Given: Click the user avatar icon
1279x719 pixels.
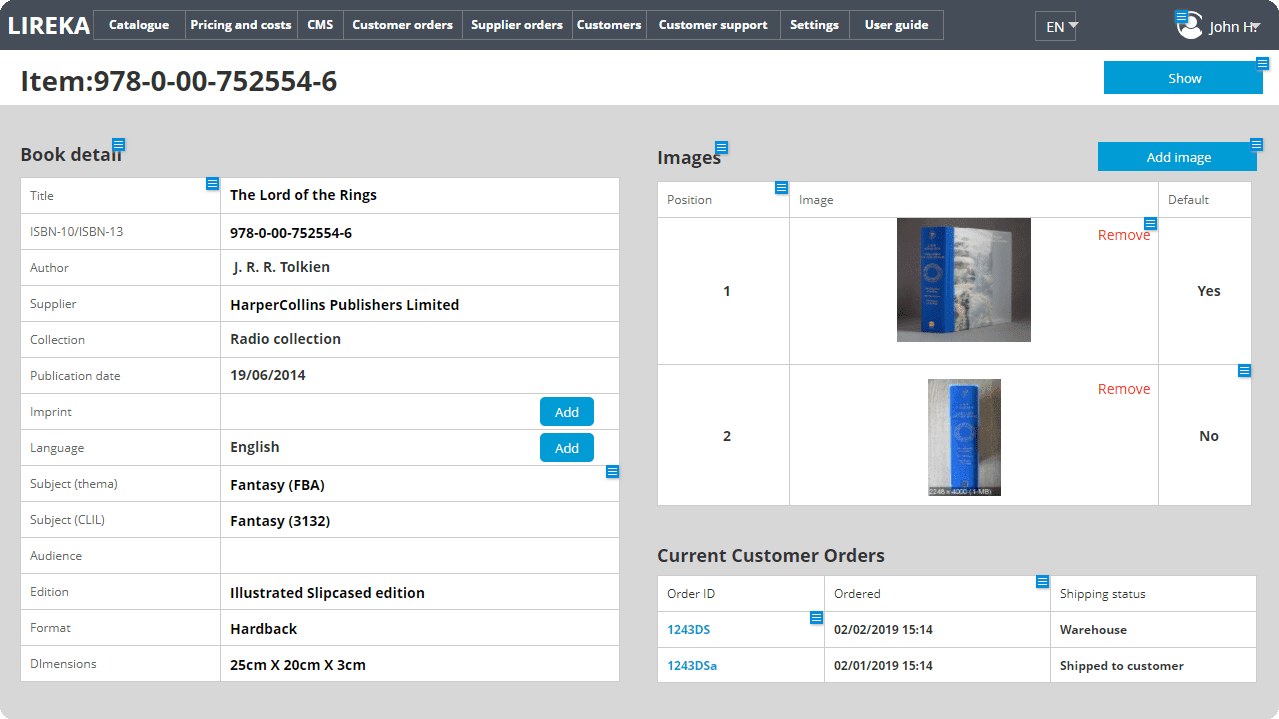Looking at the screenshot, I should coord(1189,26).
